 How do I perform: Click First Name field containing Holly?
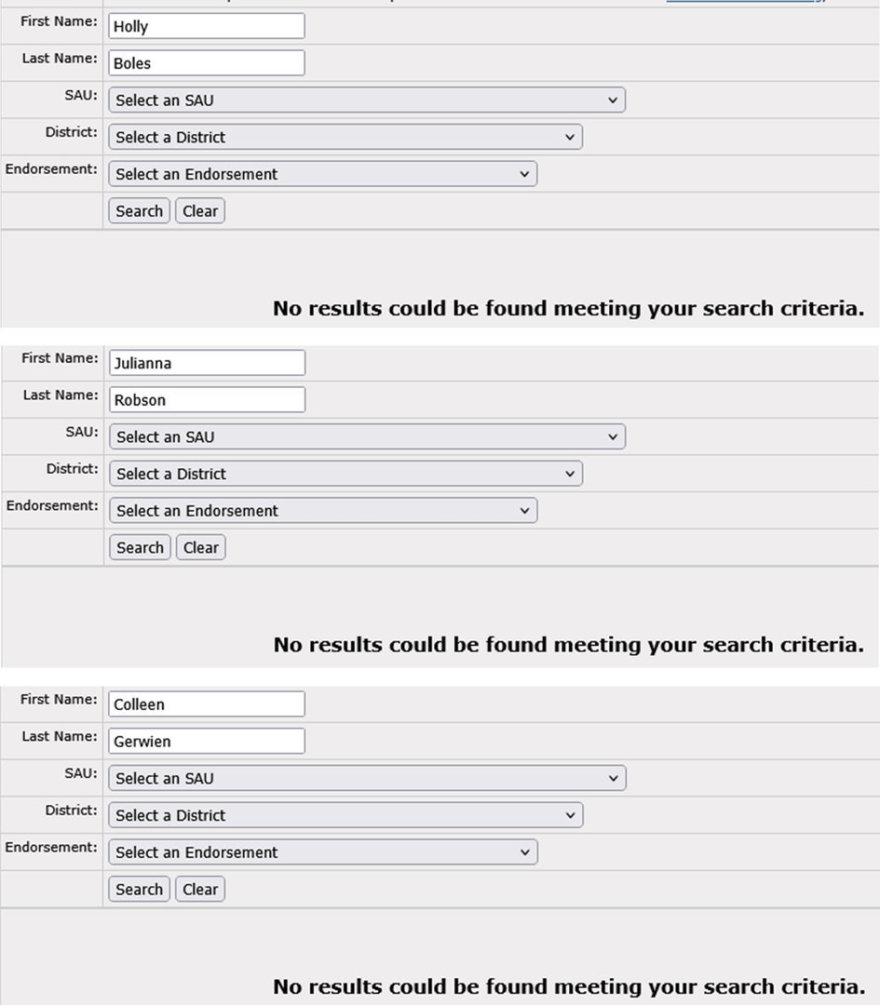[206, 26]
